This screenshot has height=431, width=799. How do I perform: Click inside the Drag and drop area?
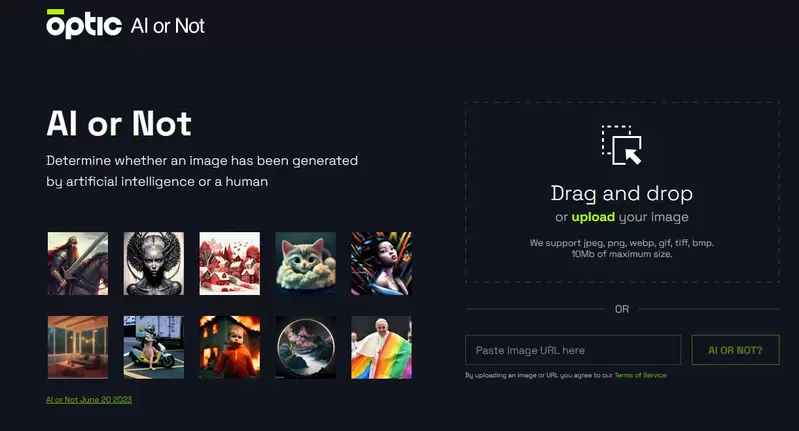[622, 192]
